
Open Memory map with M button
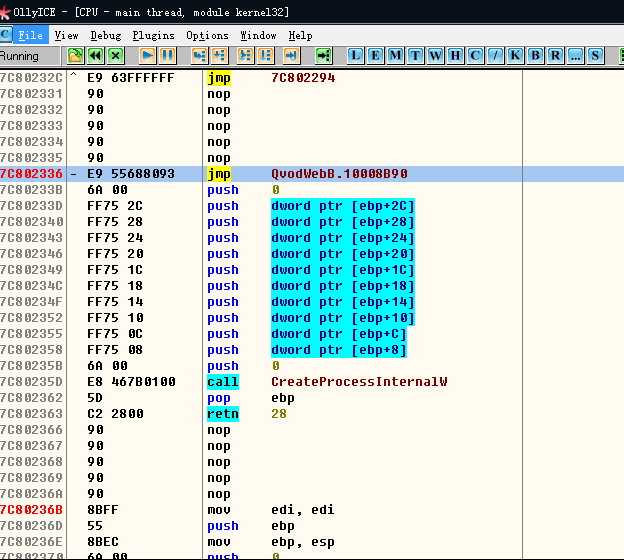396,55
